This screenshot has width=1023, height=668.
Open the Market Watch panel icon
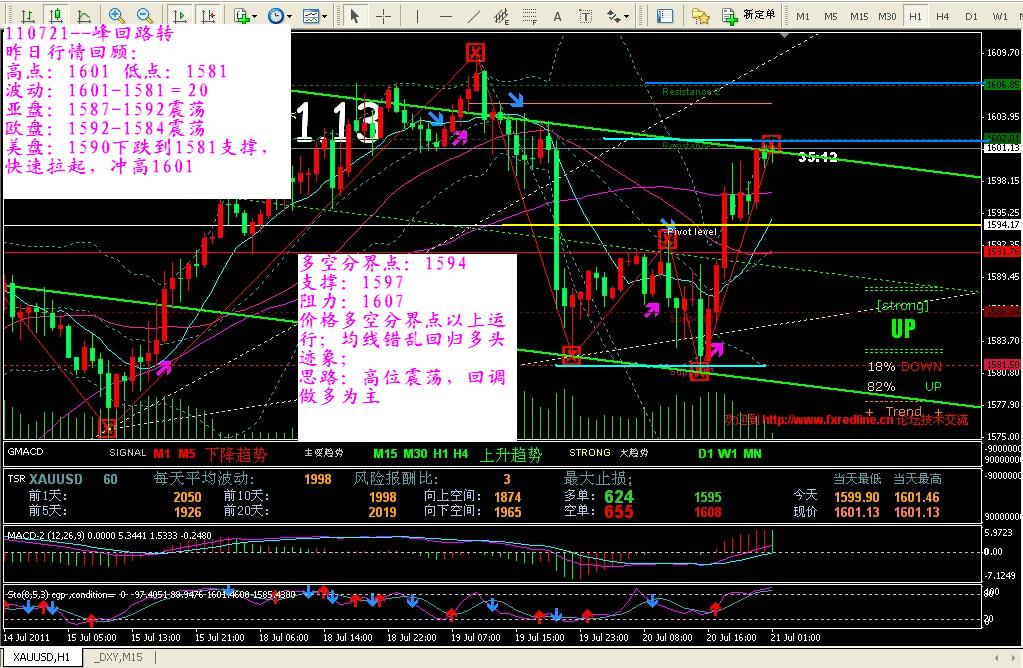coord(664,16)
